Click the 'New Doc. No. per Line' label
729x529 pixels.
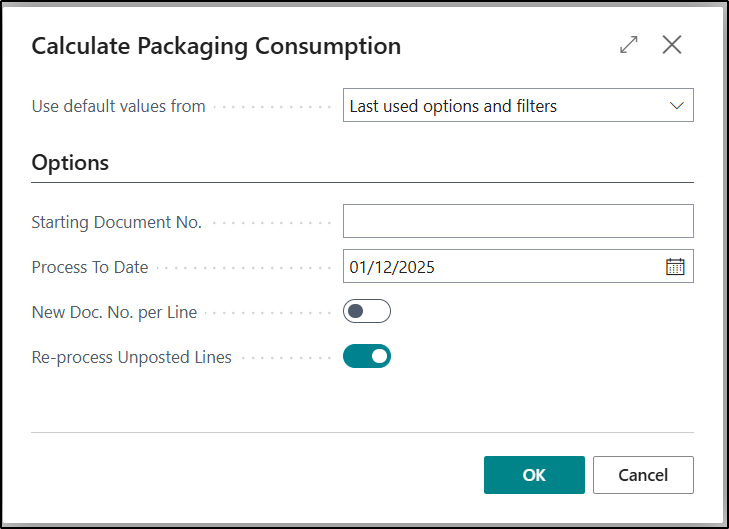point(114,312)
